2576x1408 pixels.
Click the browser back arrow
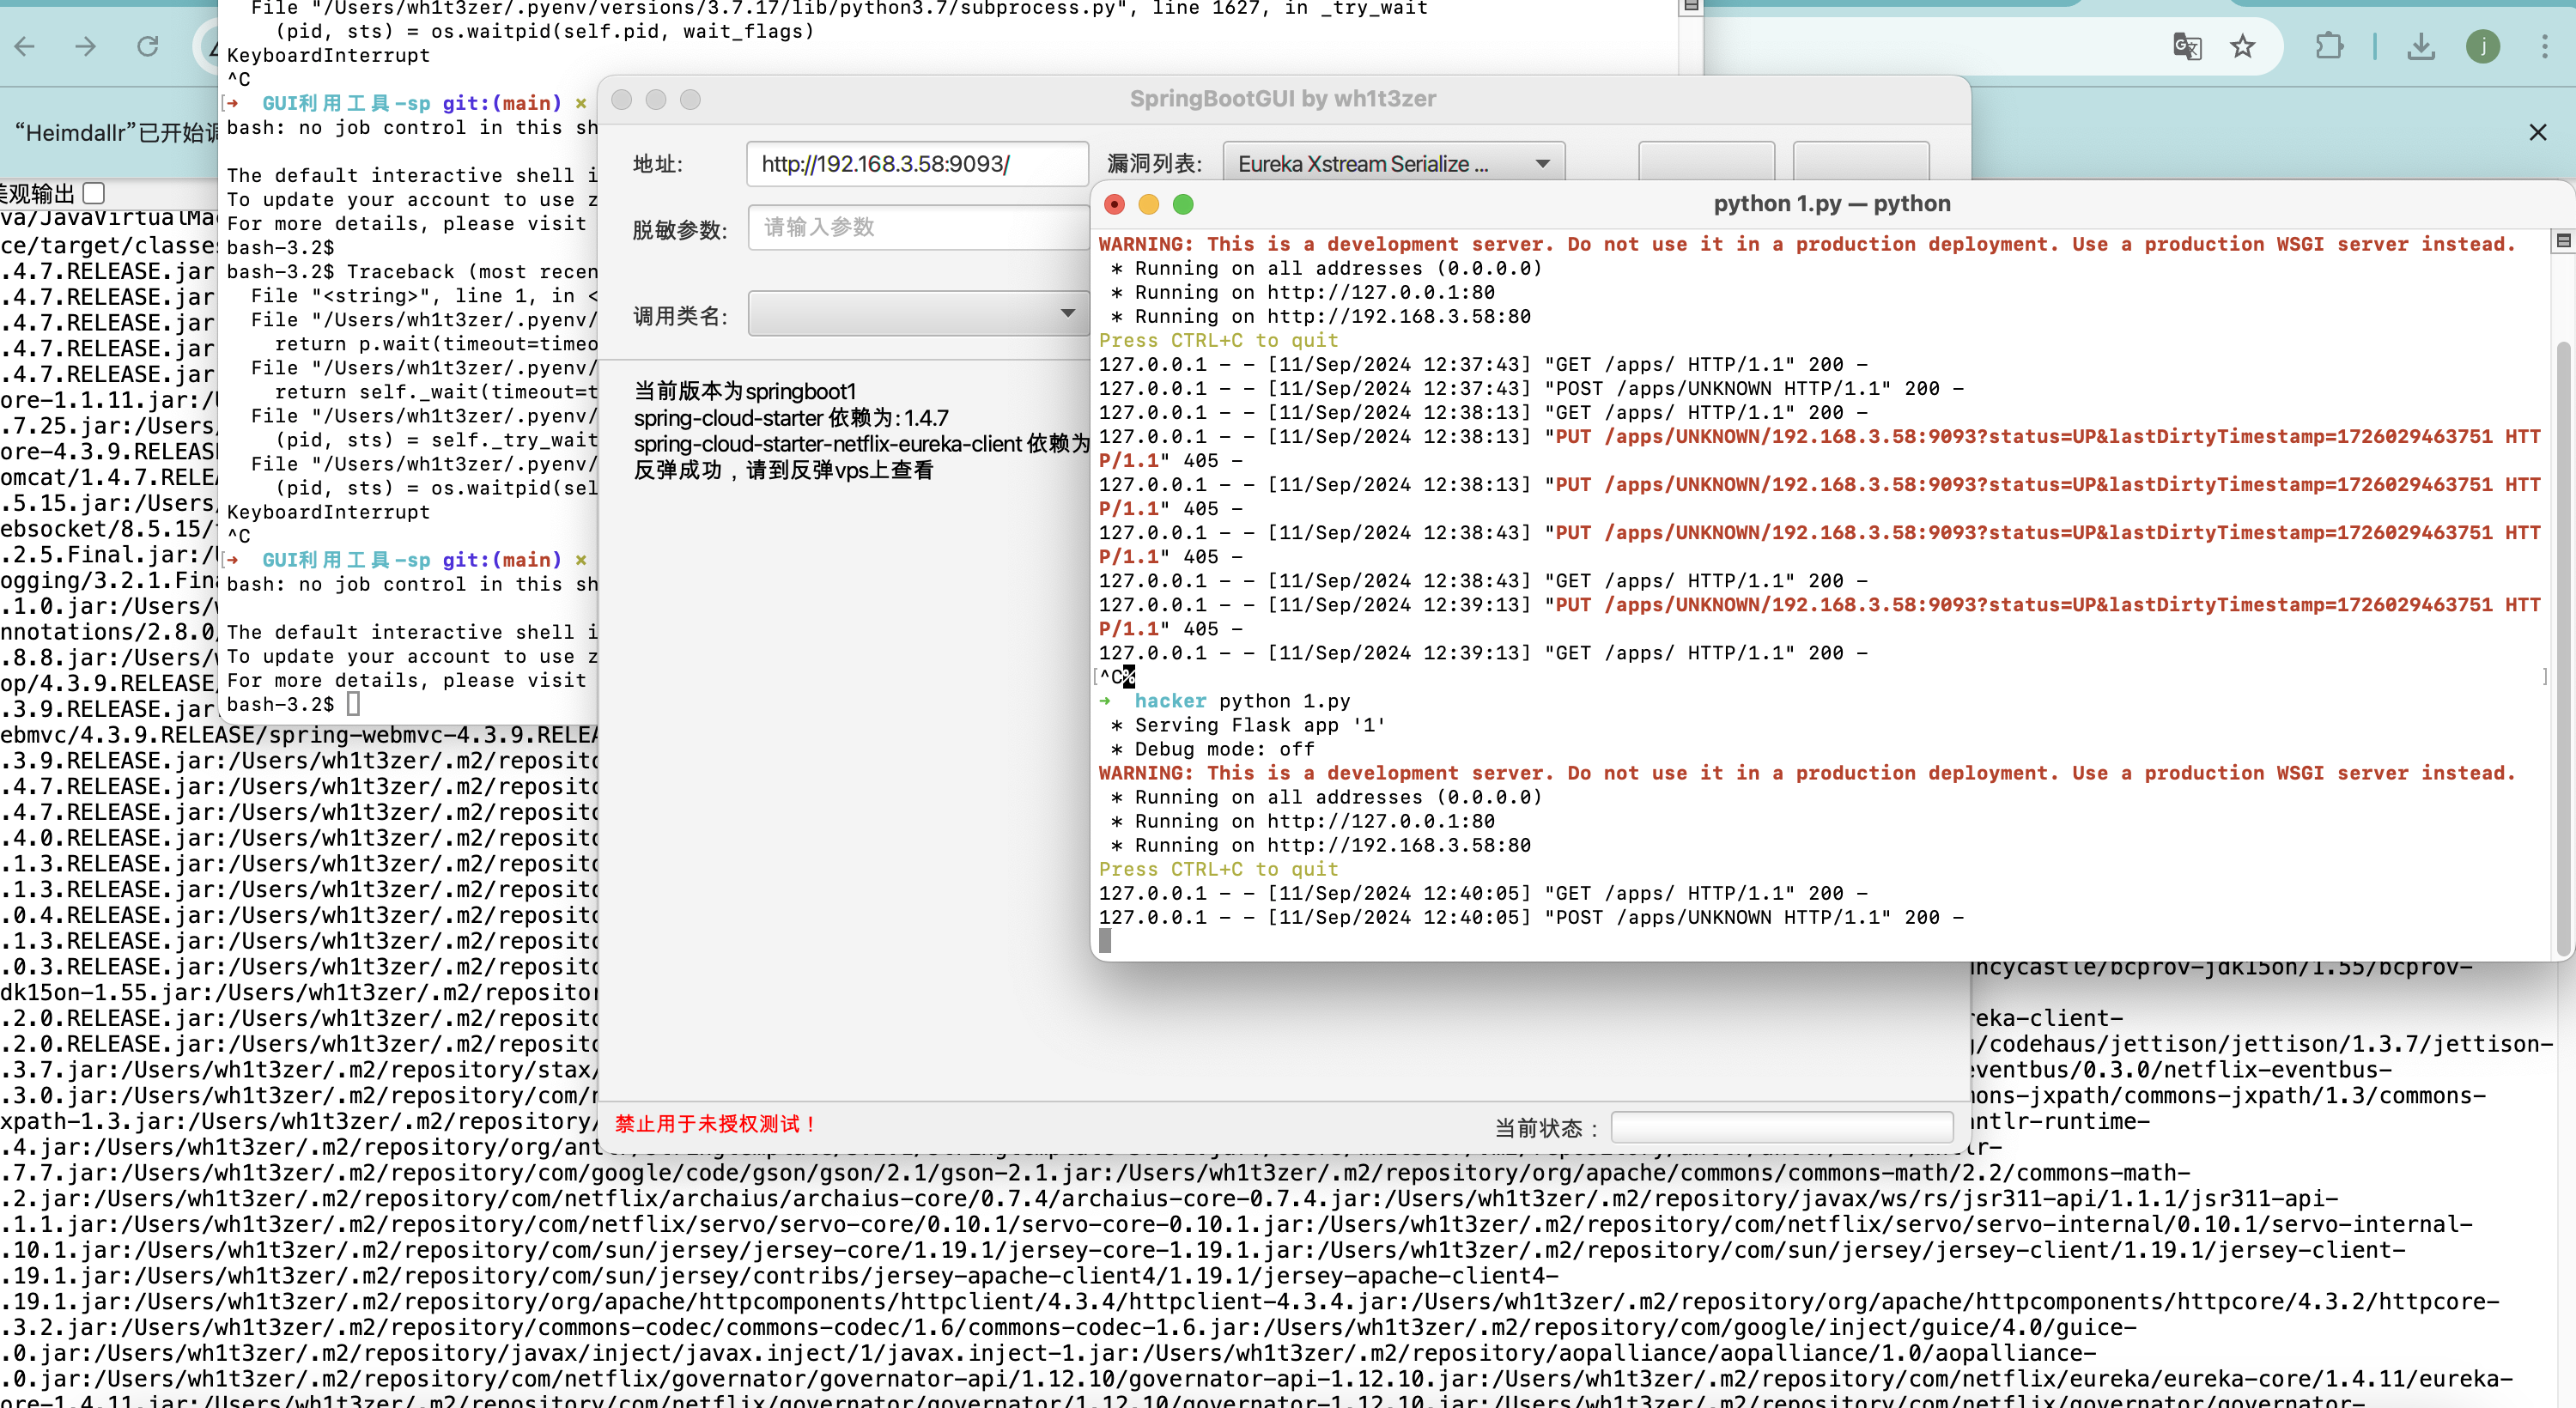point(25,46)
